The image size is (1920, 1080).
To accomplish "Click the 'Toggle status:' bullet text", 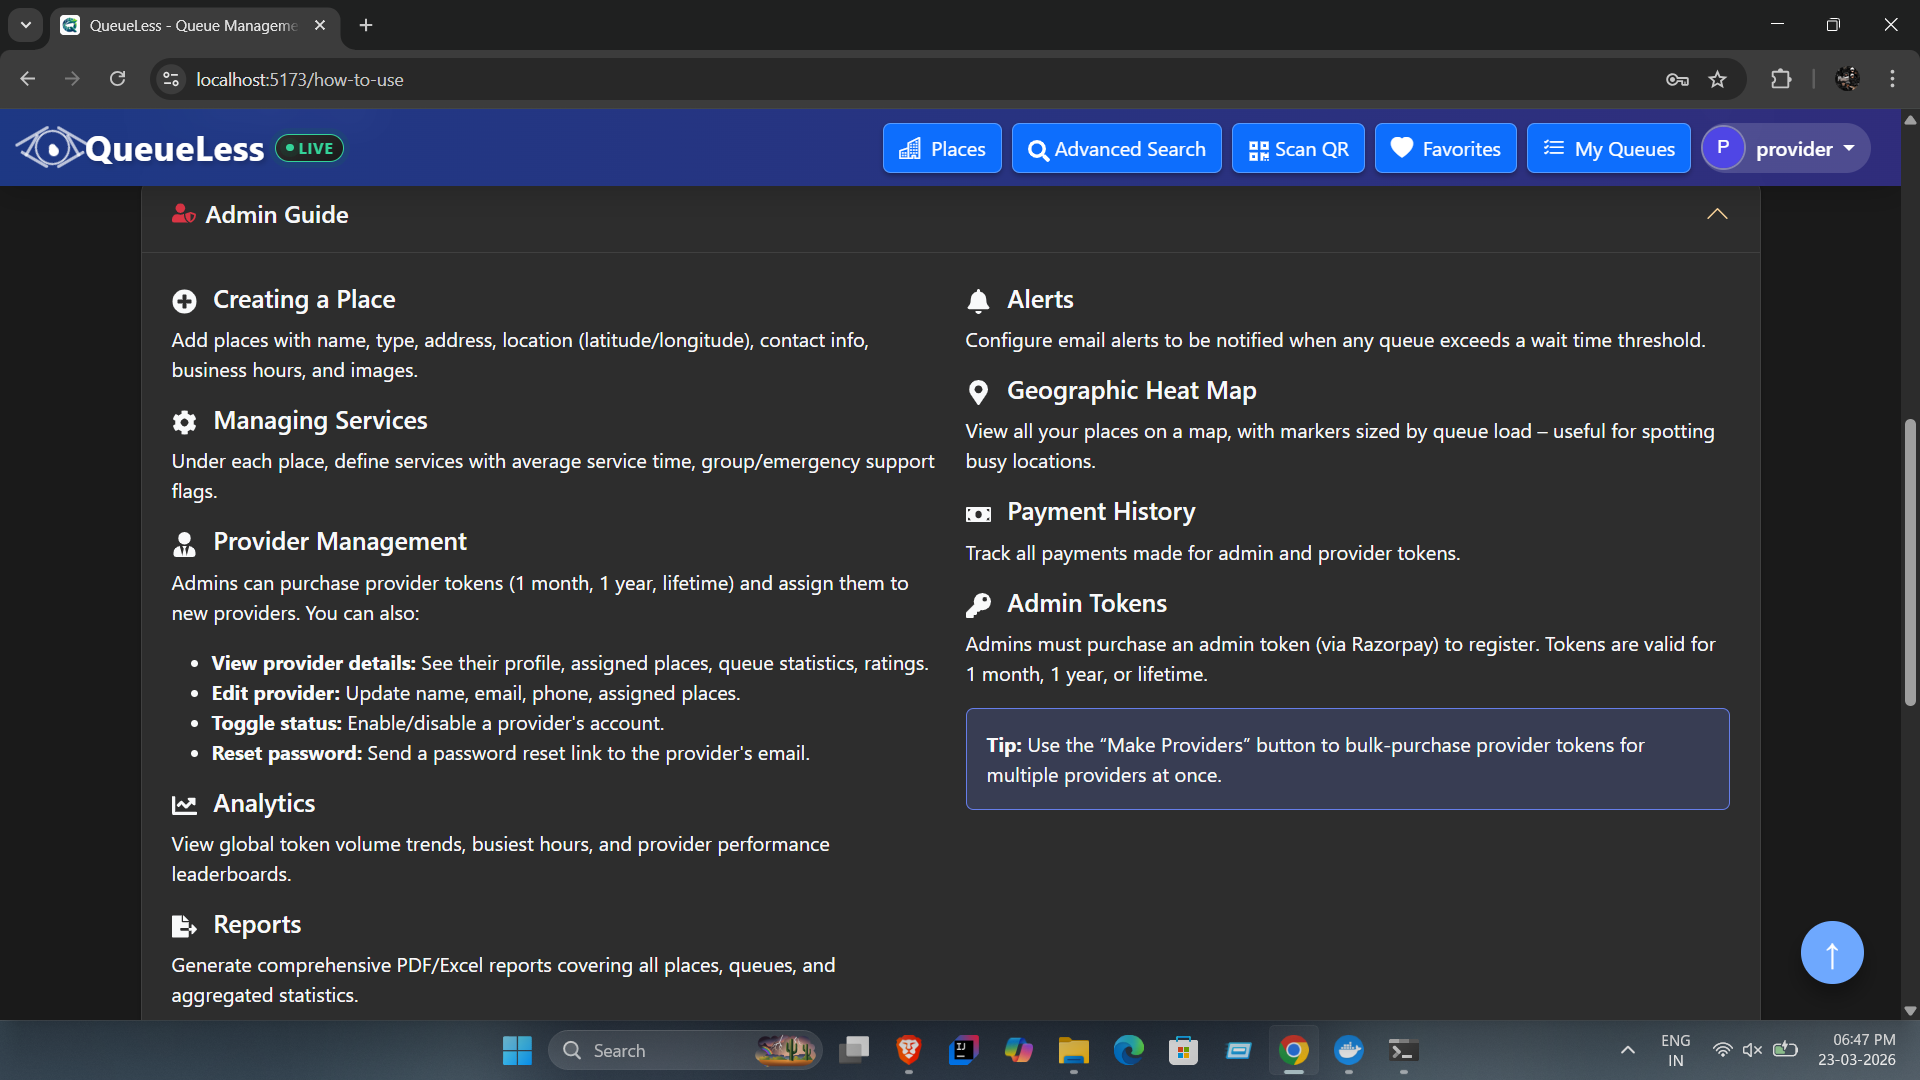I will click(x=277, y=723).
